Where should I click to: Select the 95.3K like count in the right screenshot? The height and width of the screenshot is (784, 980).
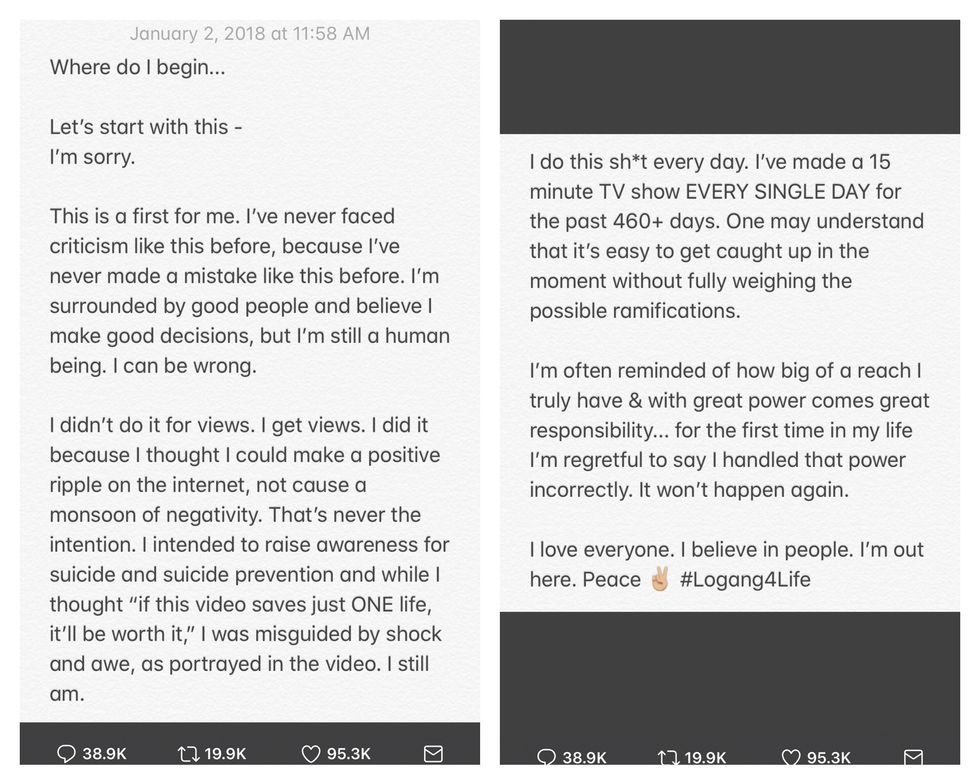coord(829,757)
